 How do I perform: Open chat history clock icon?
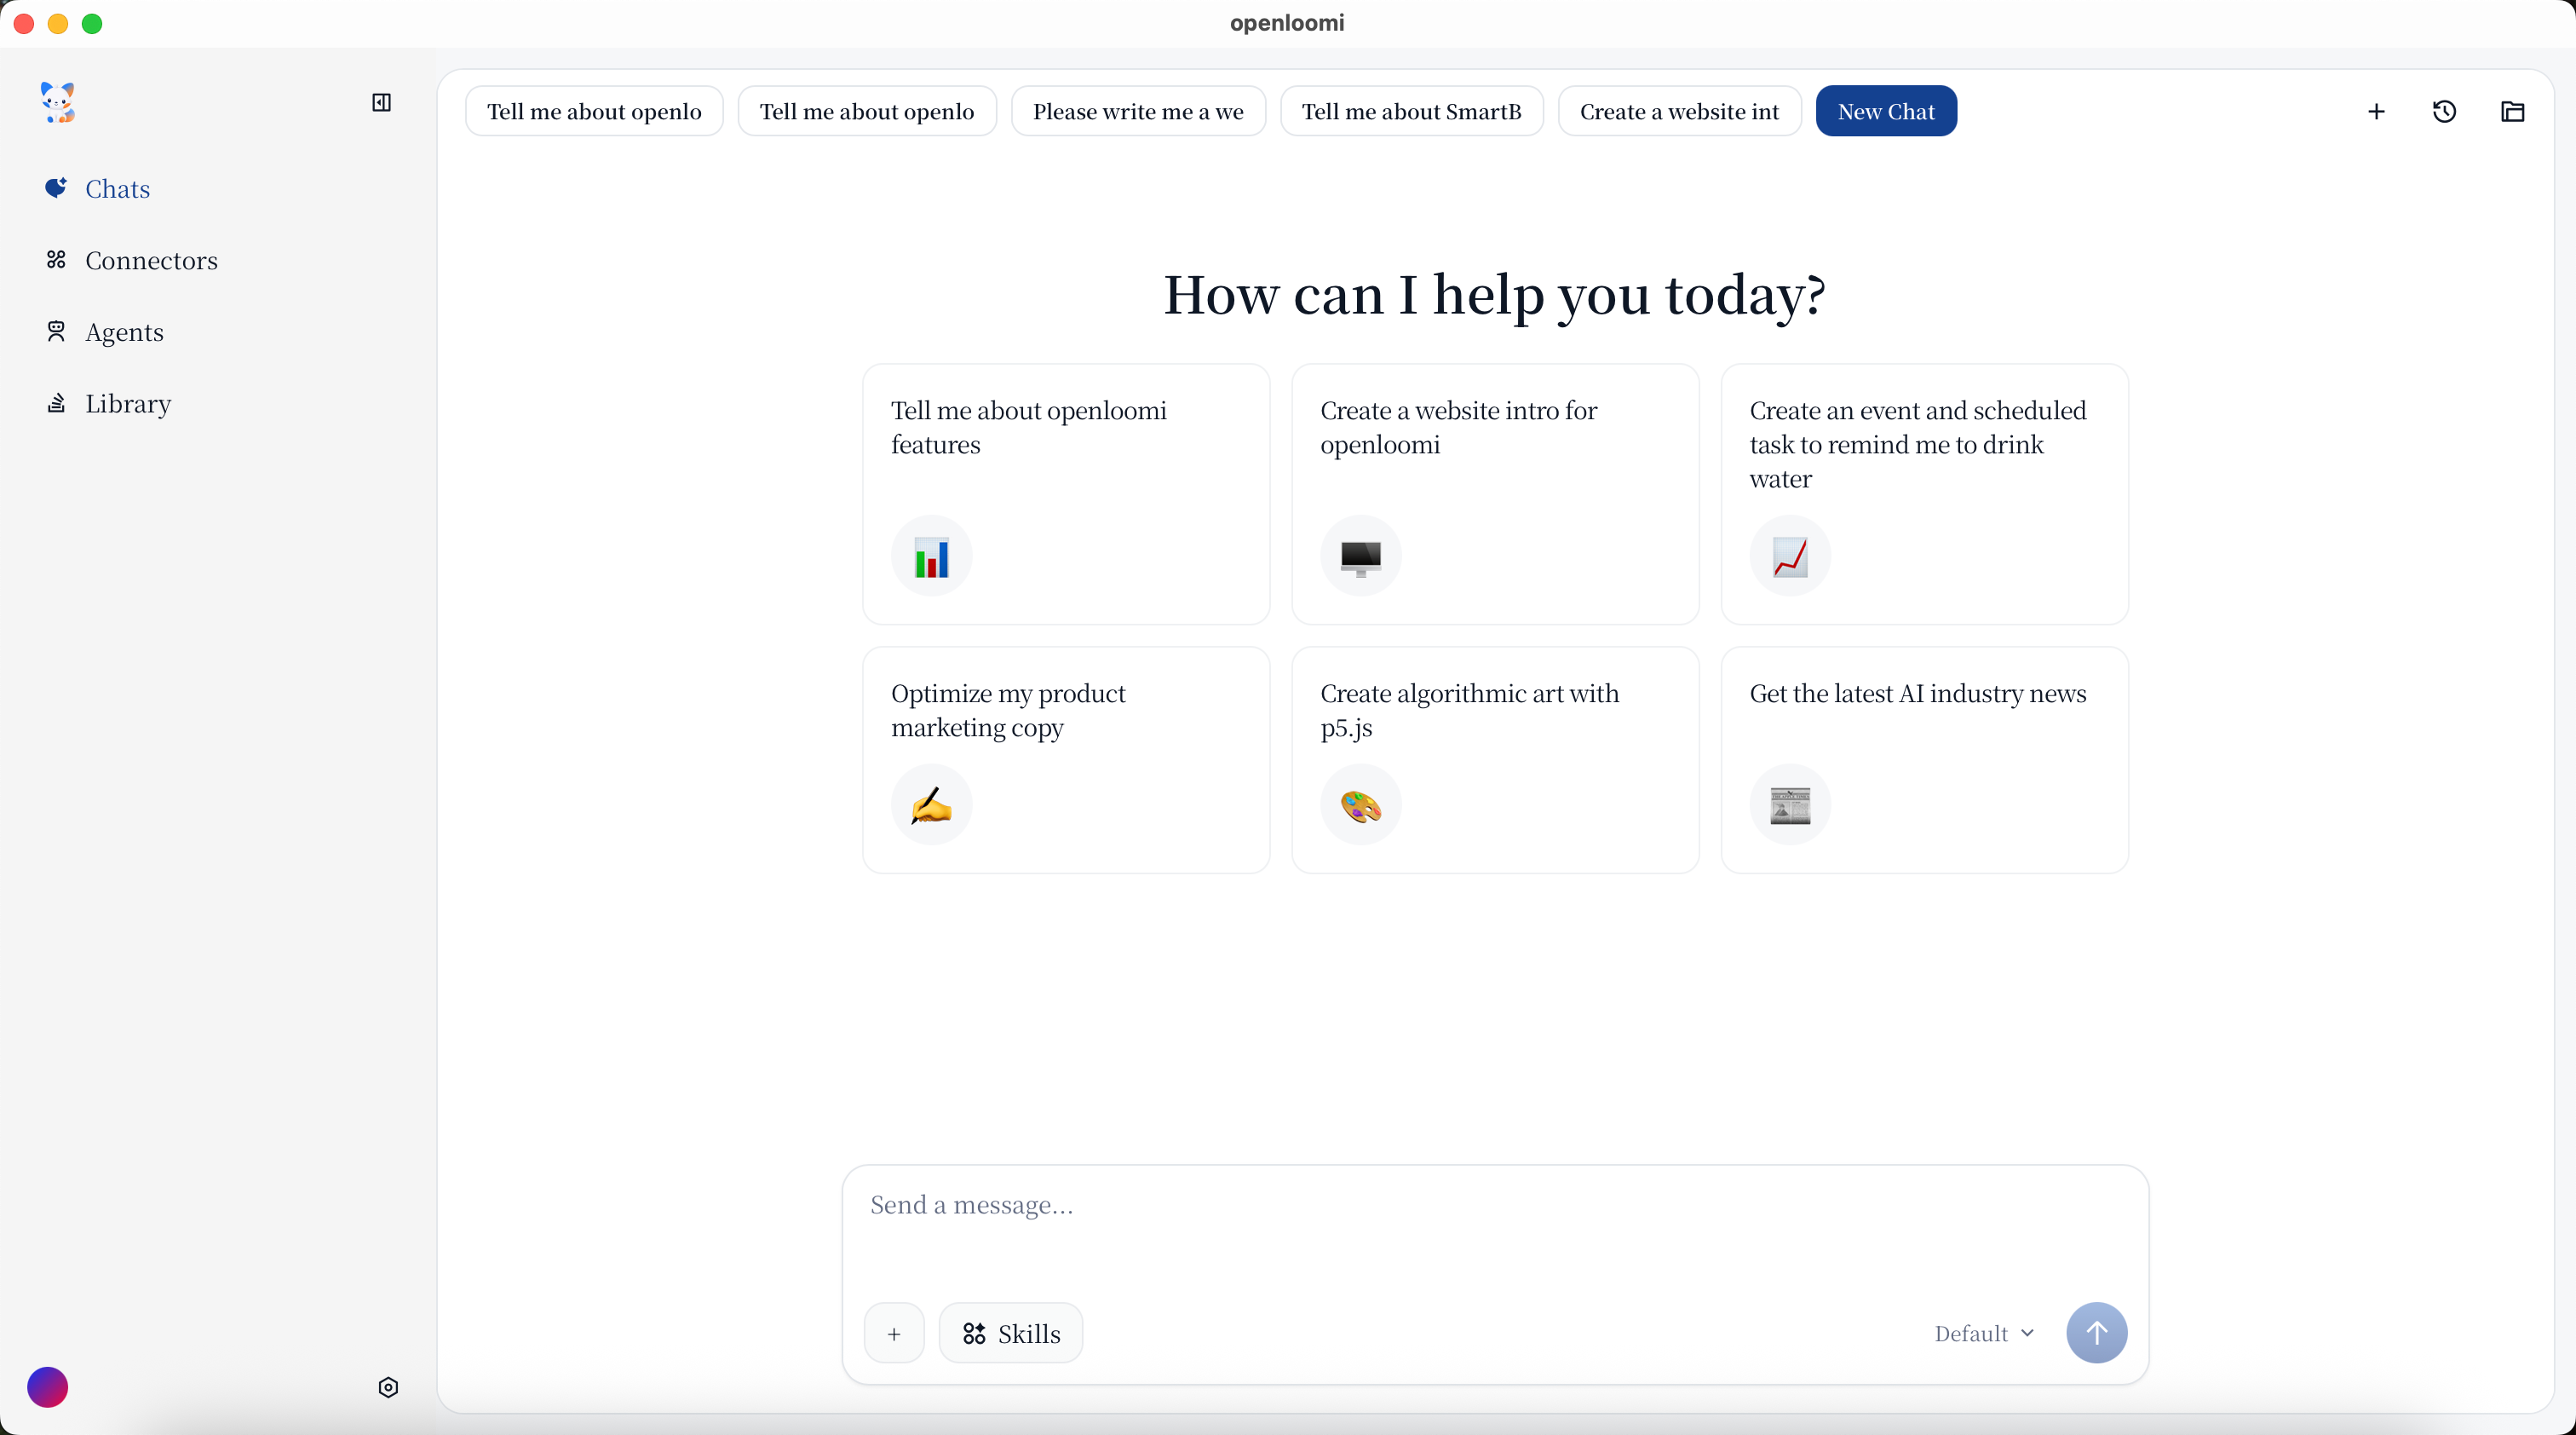(2444, 111)
